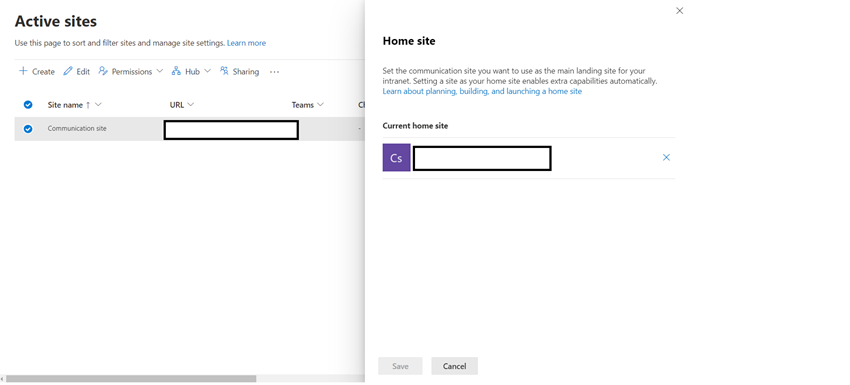Click the Edit pencil icon
The image size is (850, 385).
click(x=68, y=71)
